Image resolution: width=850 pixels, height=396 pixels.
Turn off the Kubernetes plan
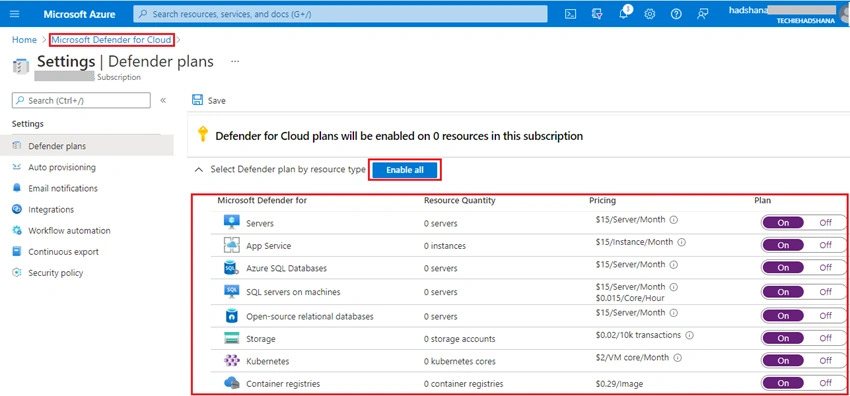click(825, 360)
